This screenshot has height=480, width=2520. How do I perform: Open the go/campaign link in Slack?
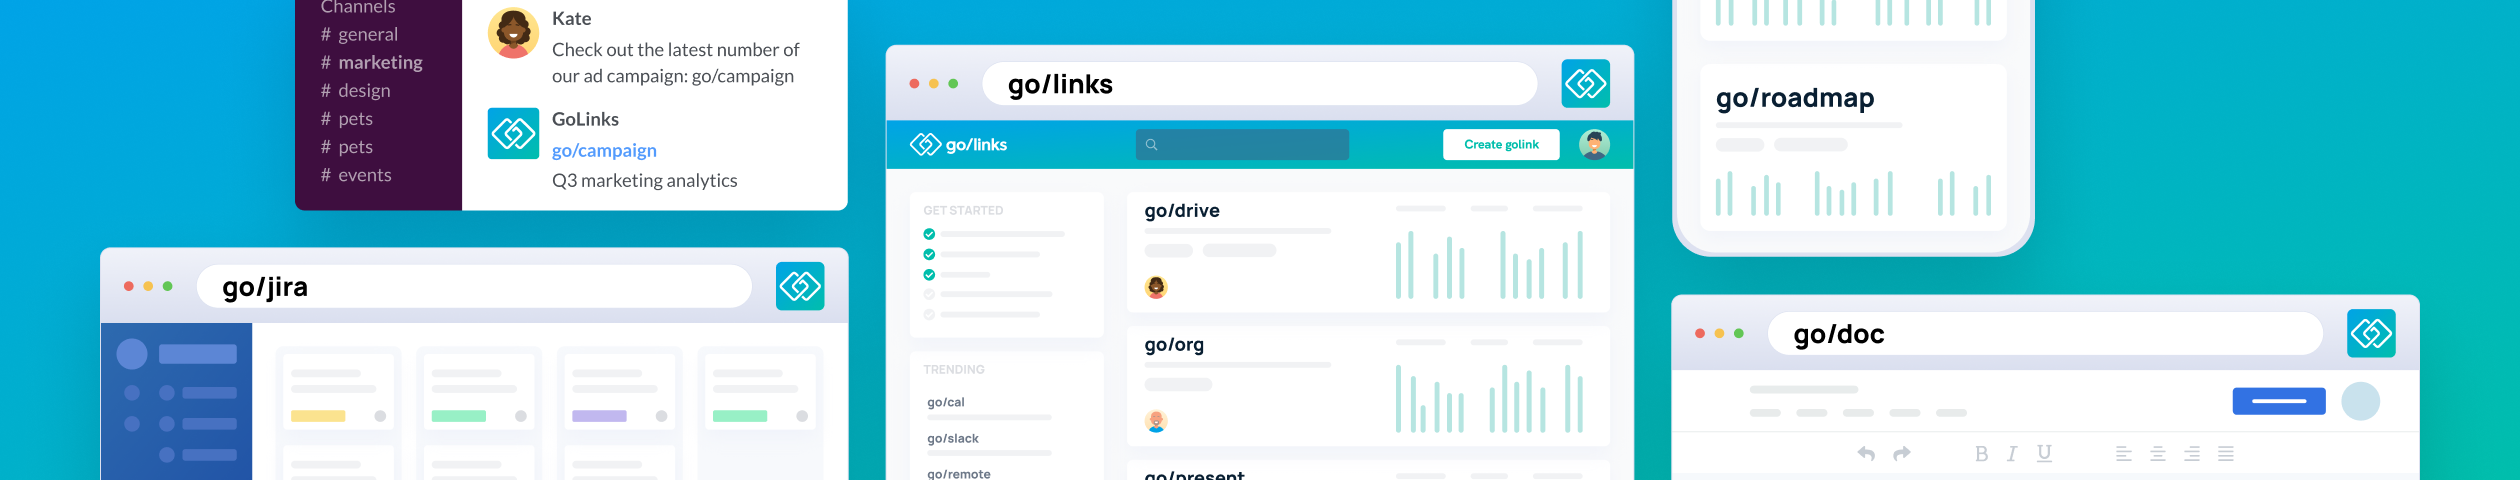click(x=604, y=151)
